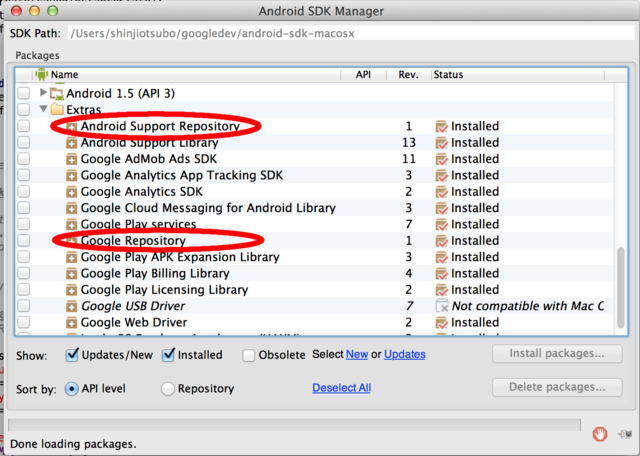Click the Google Play APK Expansion Library icon
This screenshot has width=640, height=456.
click(71, 257)
